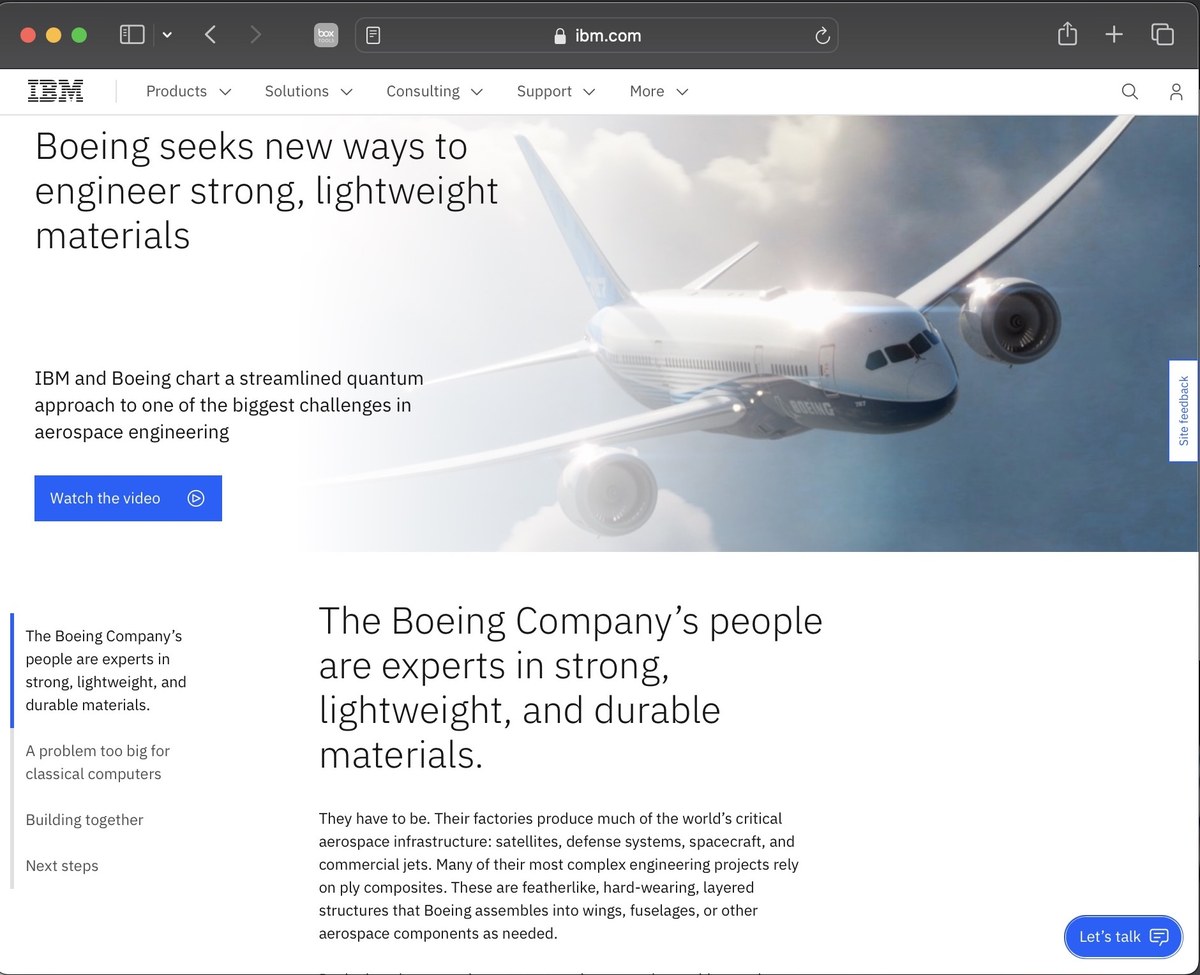The image size is (1200, 975).
Task: Toggle the Safari sidebar visibility
Action: tap(131, 33)
